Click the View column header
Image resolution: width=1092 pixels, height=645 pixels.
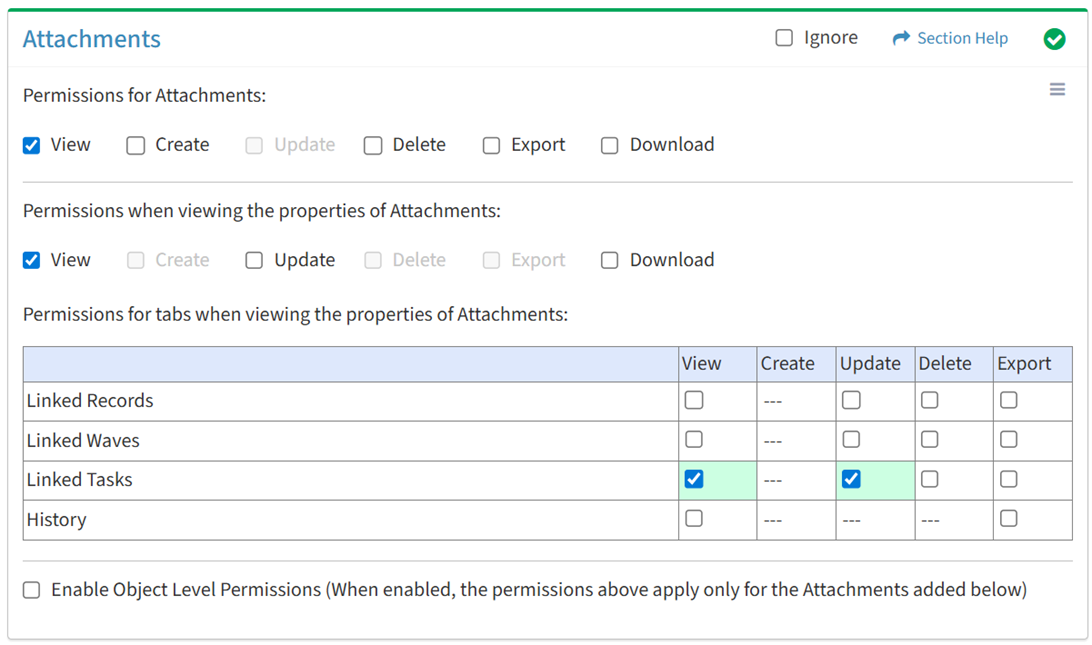coord(701,364)
